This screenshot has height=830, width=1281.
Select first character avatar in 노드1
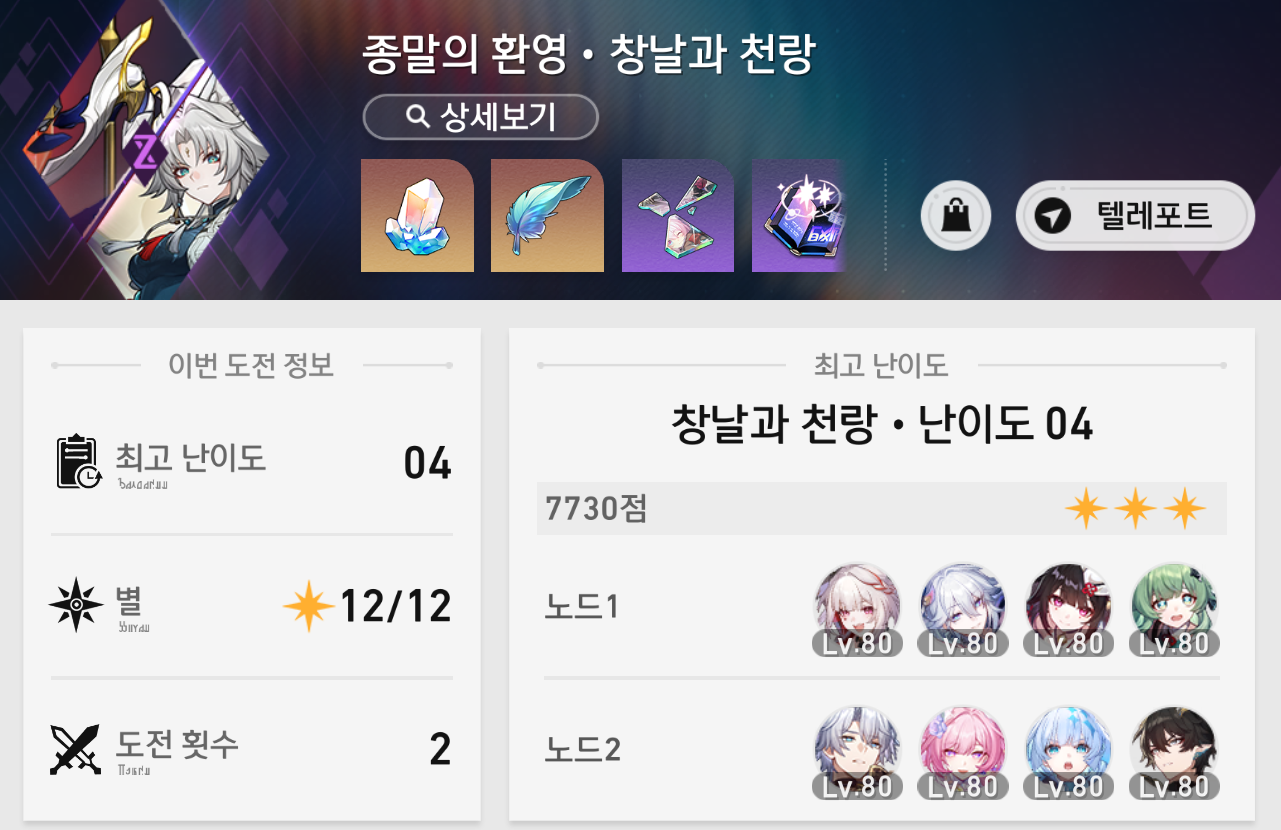(x=858, y=608)
